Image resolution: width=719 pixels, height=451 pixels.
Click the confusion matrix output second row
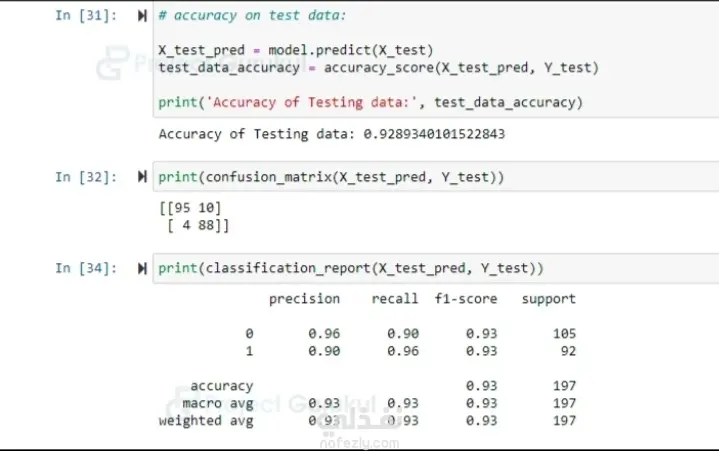198,226
